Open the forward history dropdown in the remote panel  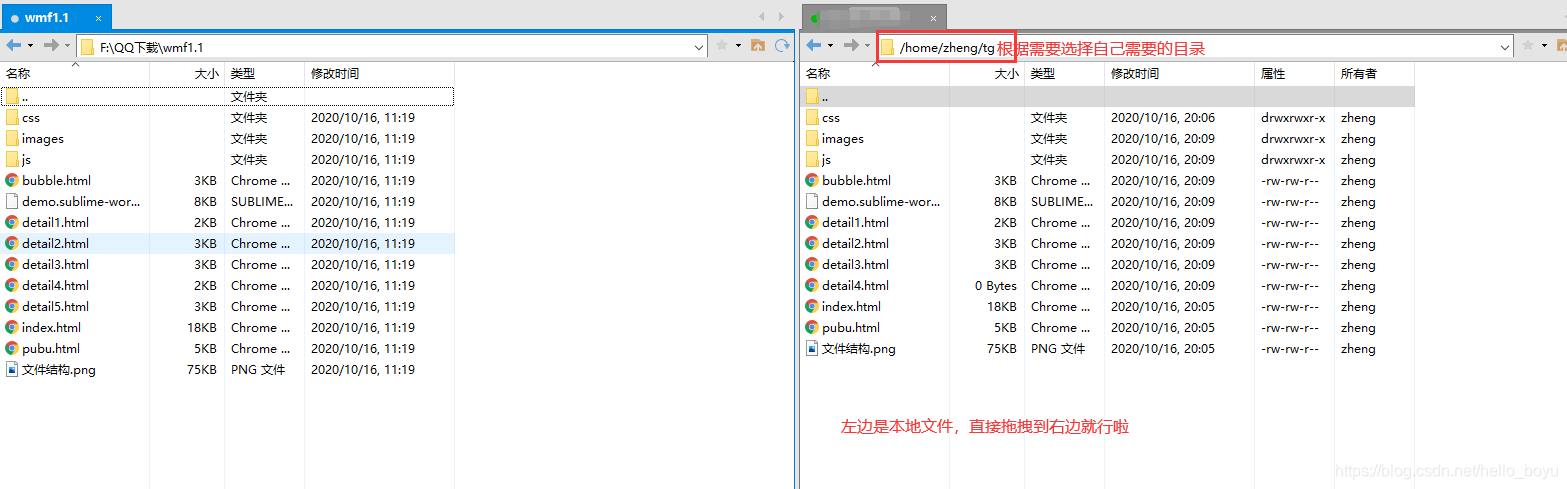[867, 46]
